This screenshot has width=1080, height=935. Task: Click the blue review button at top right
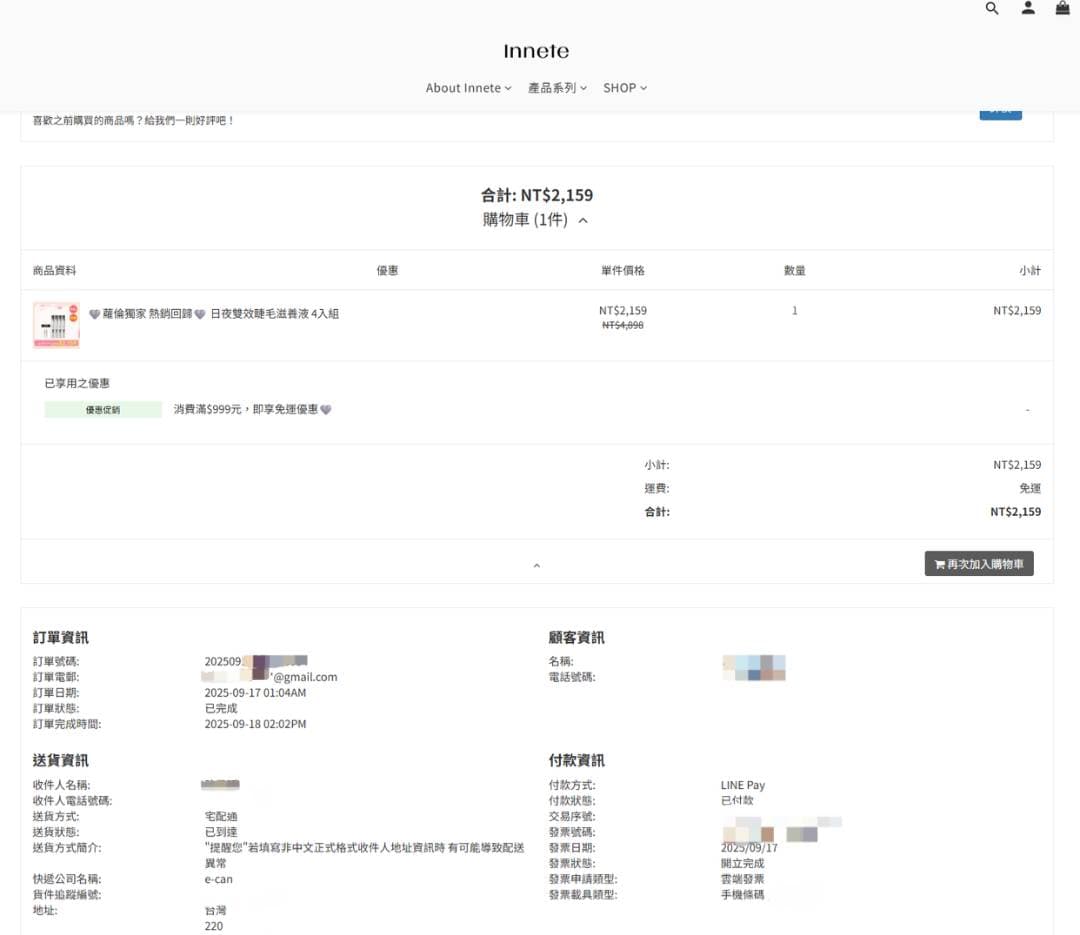click(x=1000, y=113)
